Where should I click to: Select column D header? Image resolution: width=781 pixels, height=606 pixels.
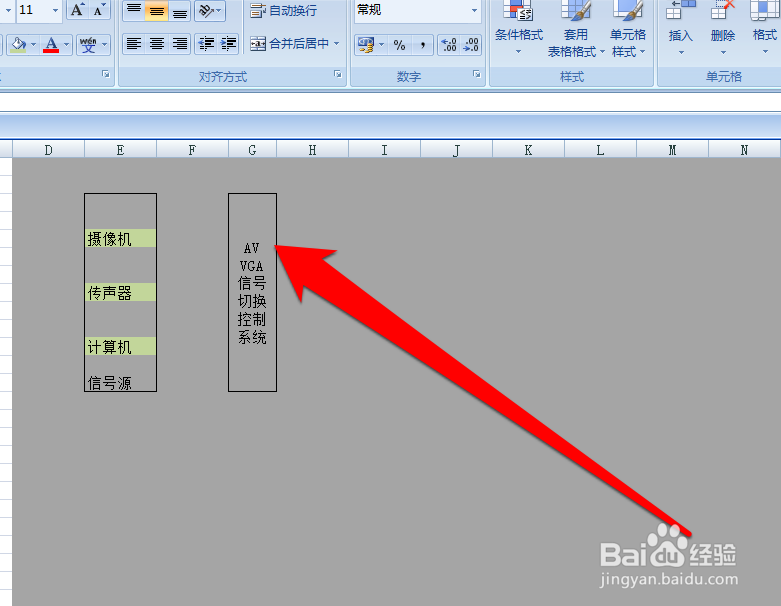(48, 150)
